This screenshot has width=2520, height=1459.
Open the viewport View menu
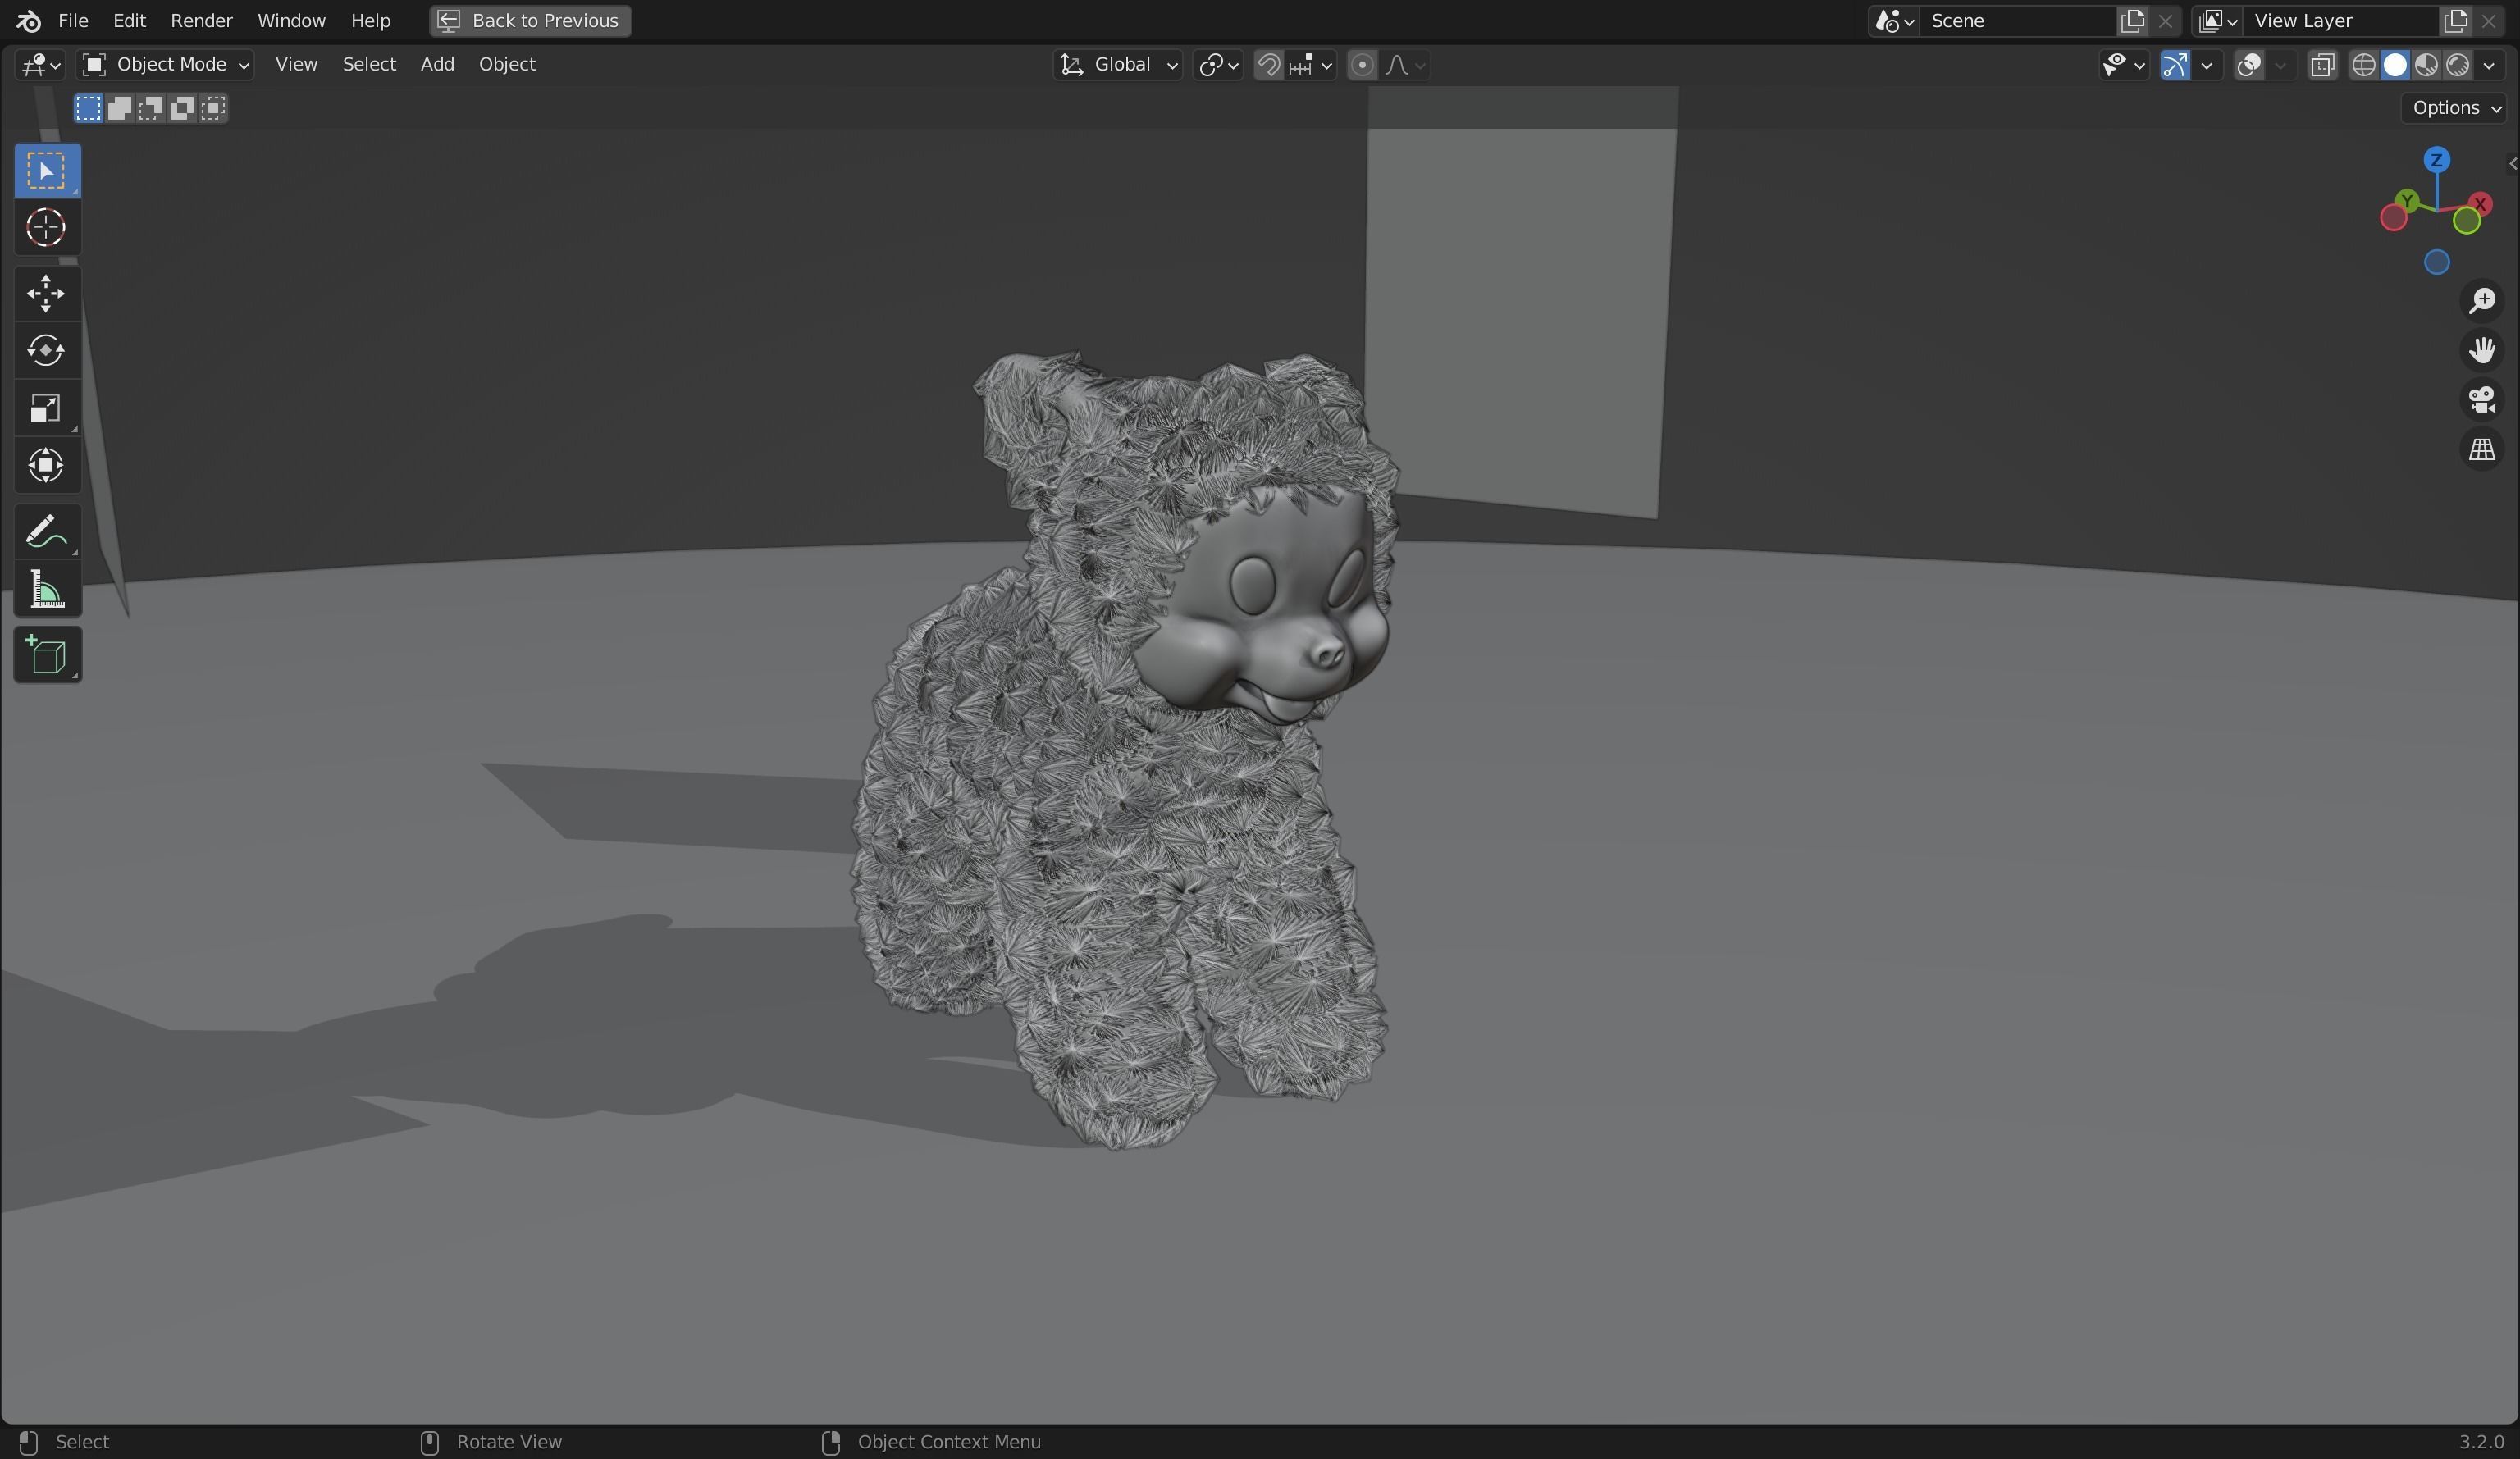pyautogui.click(x=296, y=65)
